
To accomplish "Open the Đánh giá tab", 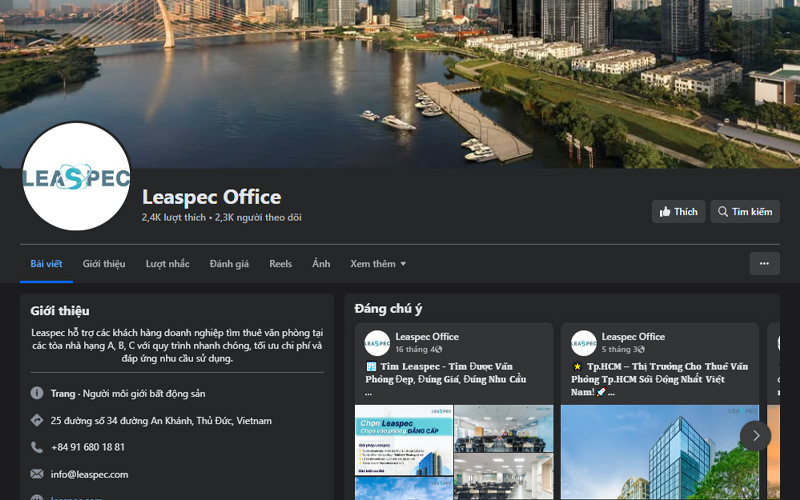I will point(229,264).
